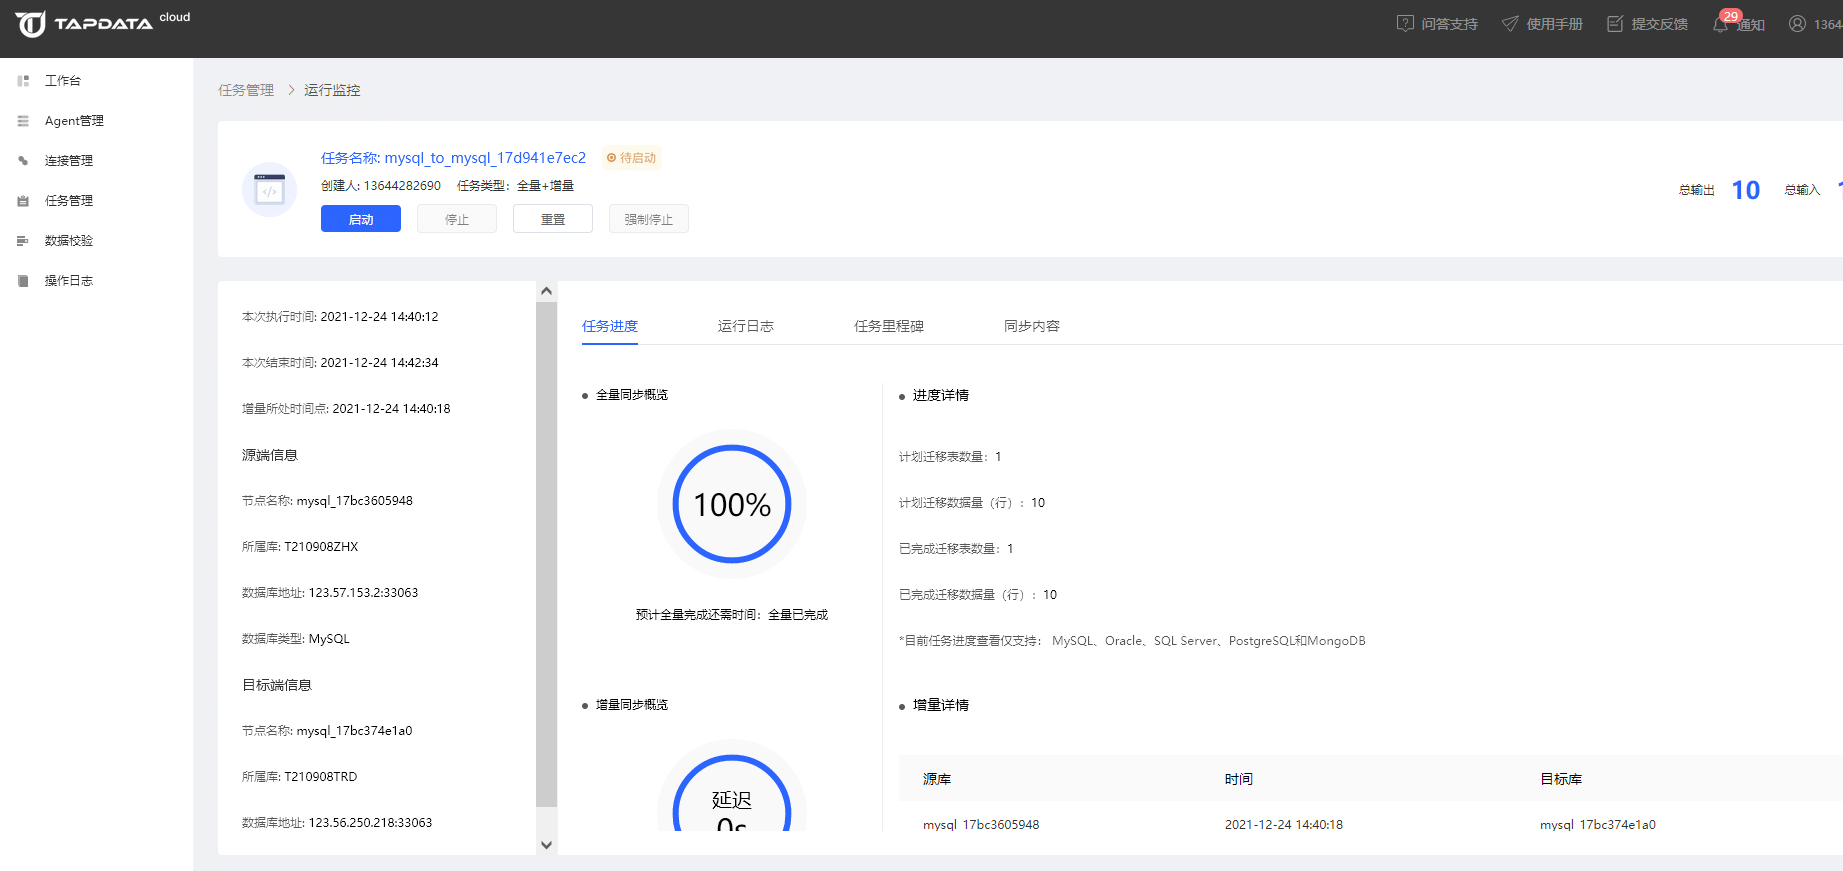Go to 连接管理 via sidebar icon

pos(23,161)
